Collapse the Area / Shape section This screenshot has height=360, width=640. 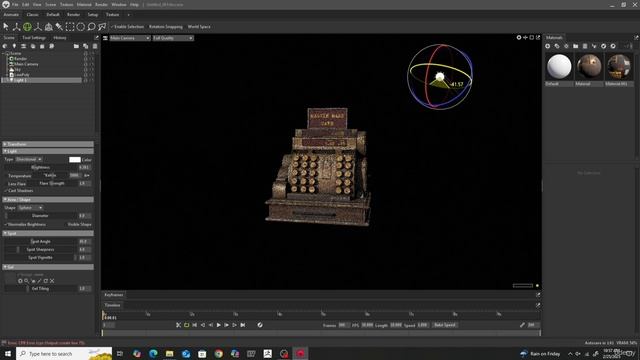click(x=48, y=200)
